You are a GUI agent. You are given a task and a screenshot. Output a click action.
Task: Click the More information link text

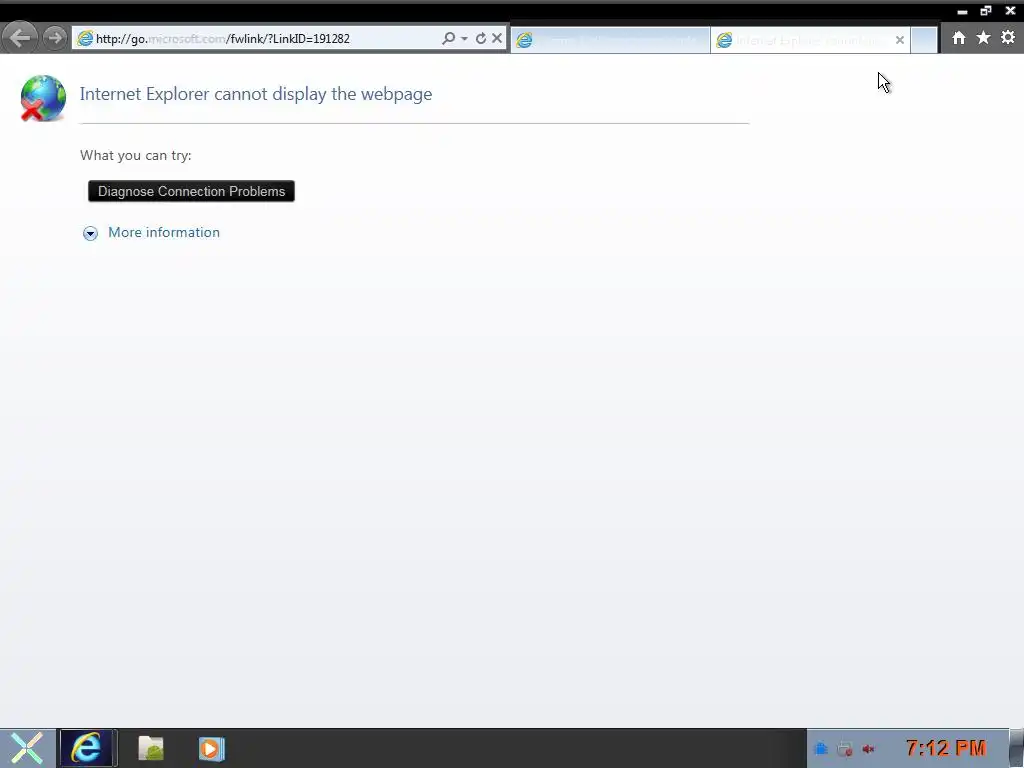(164, 232)
